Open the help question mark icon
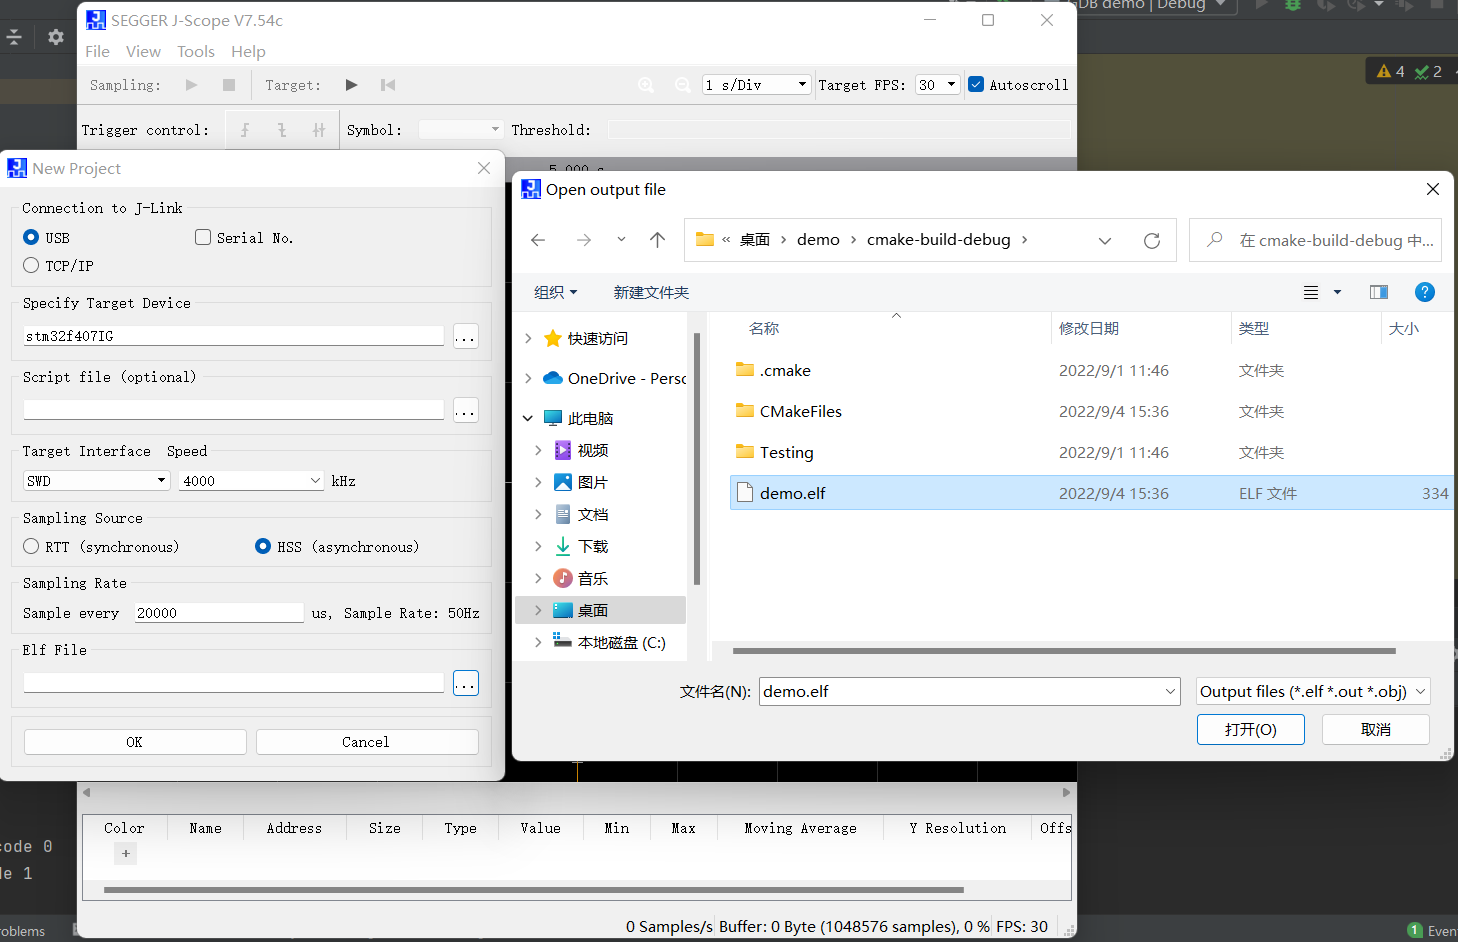 (x=1424, y=292)
